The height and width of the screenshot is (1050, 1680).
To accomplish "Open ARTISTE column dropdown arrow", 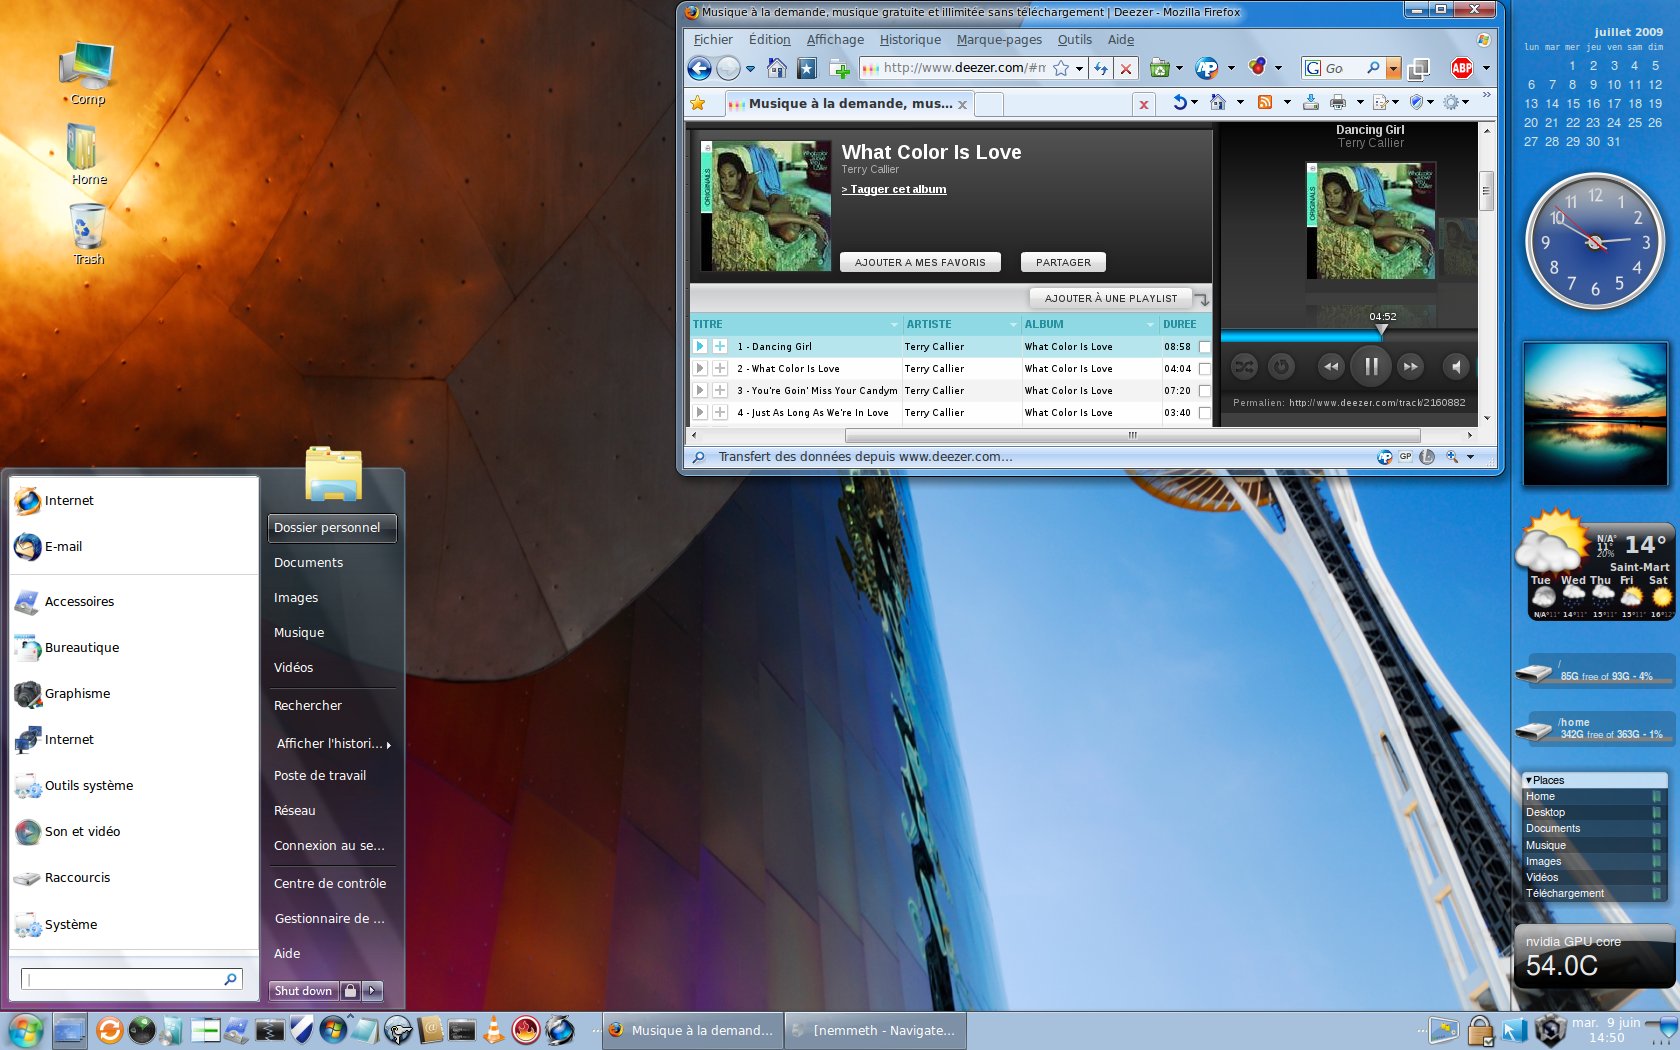I will pos(1013,325).
